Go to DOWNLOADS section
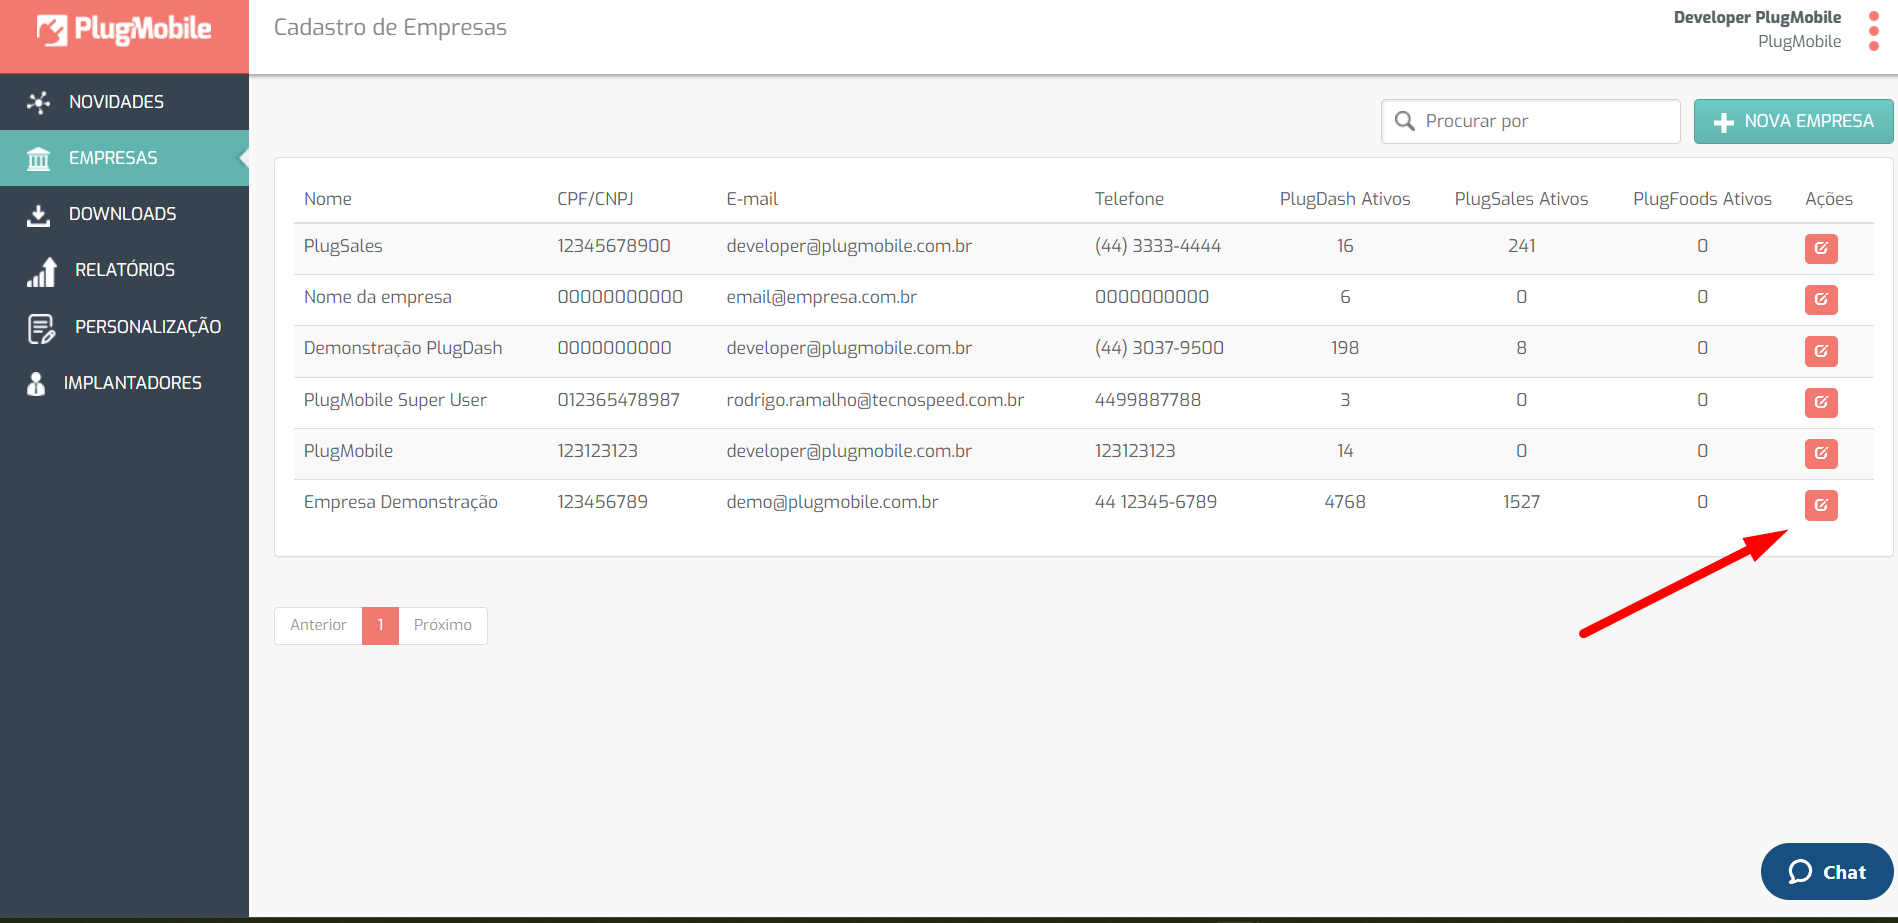Viewport: 1898px width, 923px height. (122, 214)
